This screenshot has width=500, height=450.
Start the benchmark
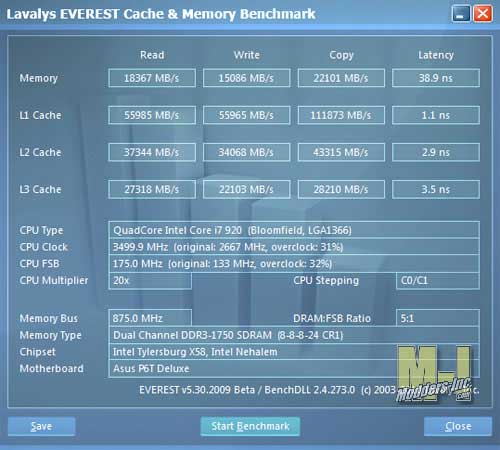click(250, 426)
